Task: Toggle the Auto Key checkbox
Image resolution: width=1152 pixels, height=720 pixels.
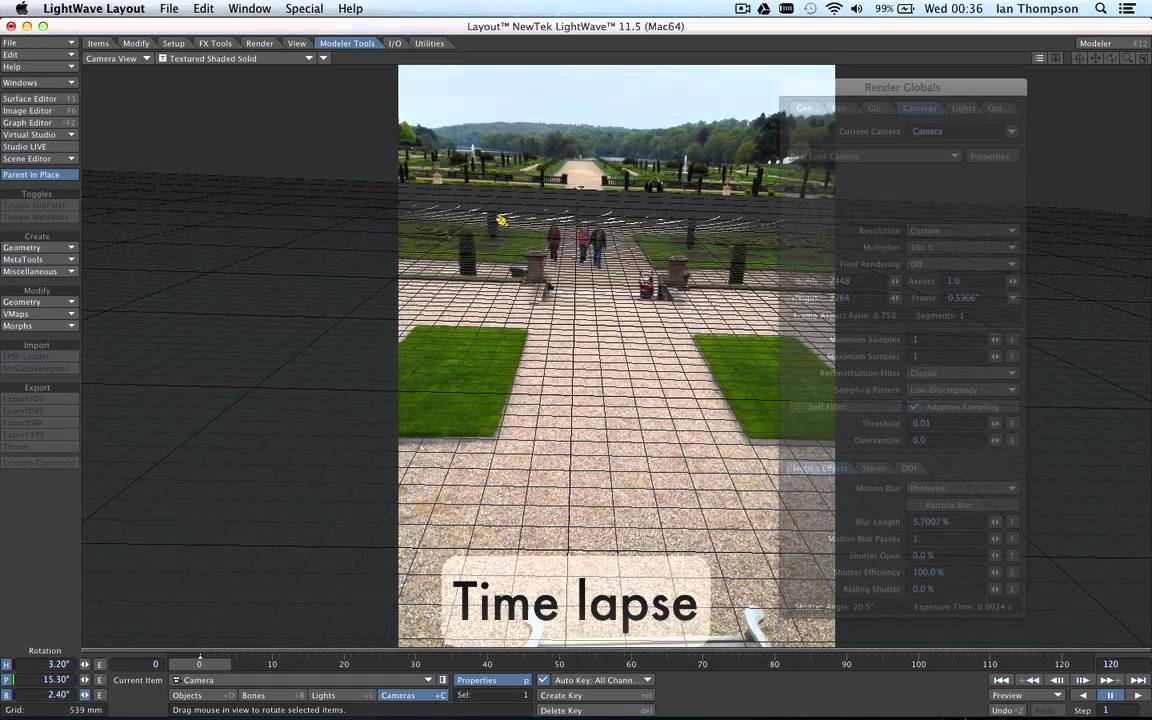Action: (544, 680)
